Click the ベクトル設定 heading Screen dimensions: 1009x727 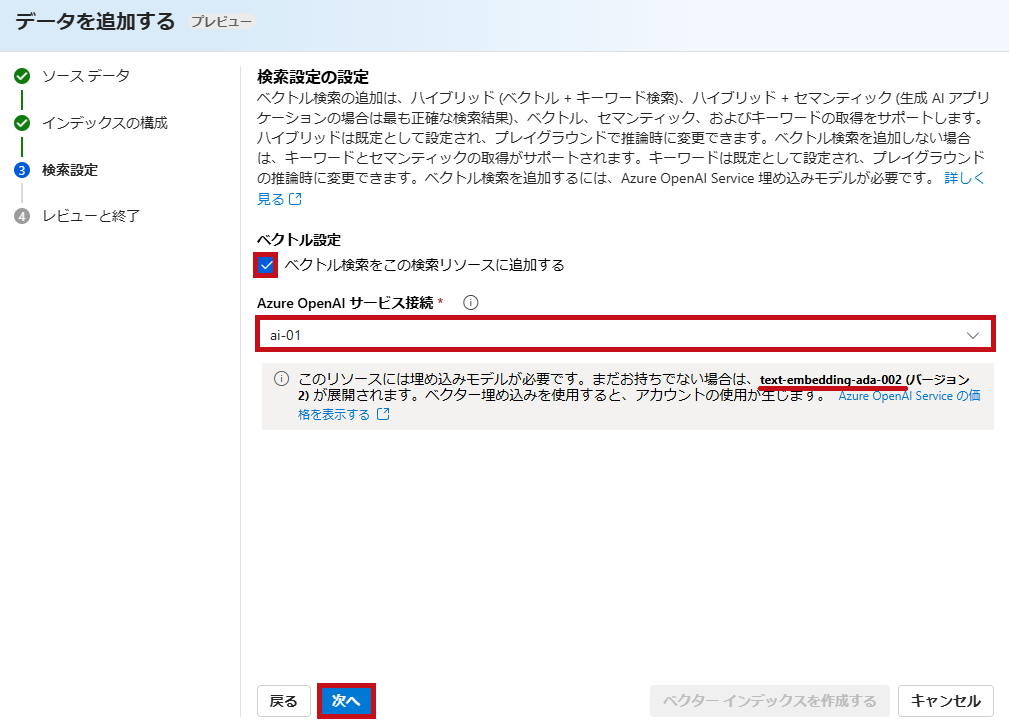(x=299, y=240)
